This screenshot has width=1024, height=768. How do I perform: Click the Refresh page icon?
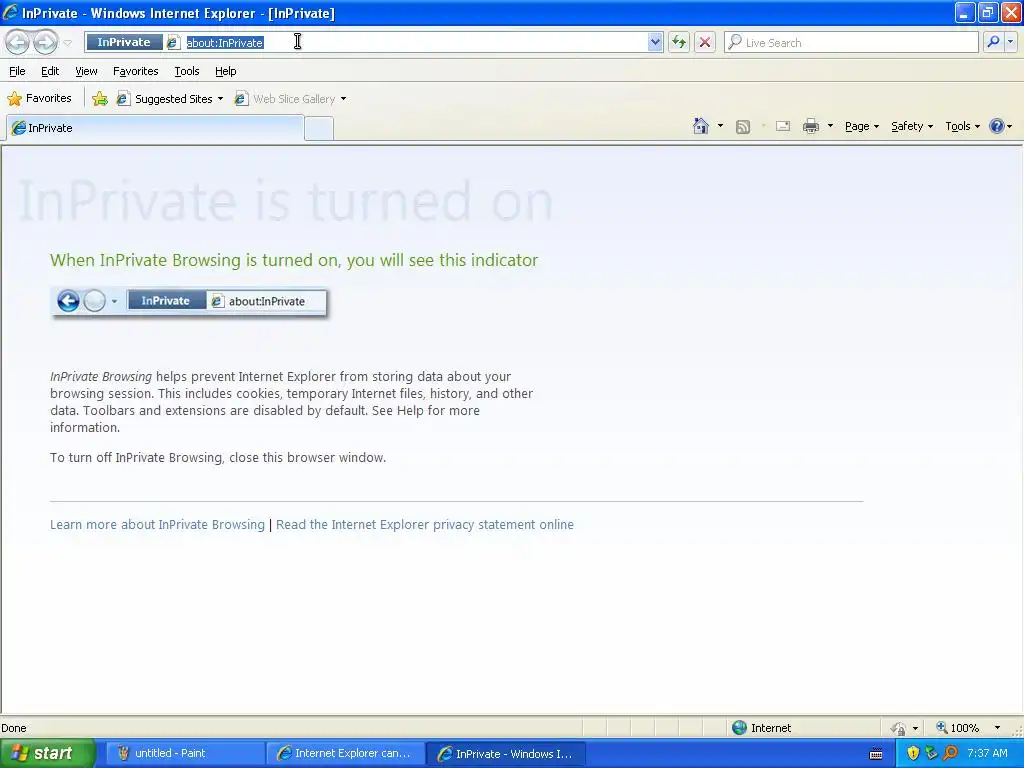(679, 42)
